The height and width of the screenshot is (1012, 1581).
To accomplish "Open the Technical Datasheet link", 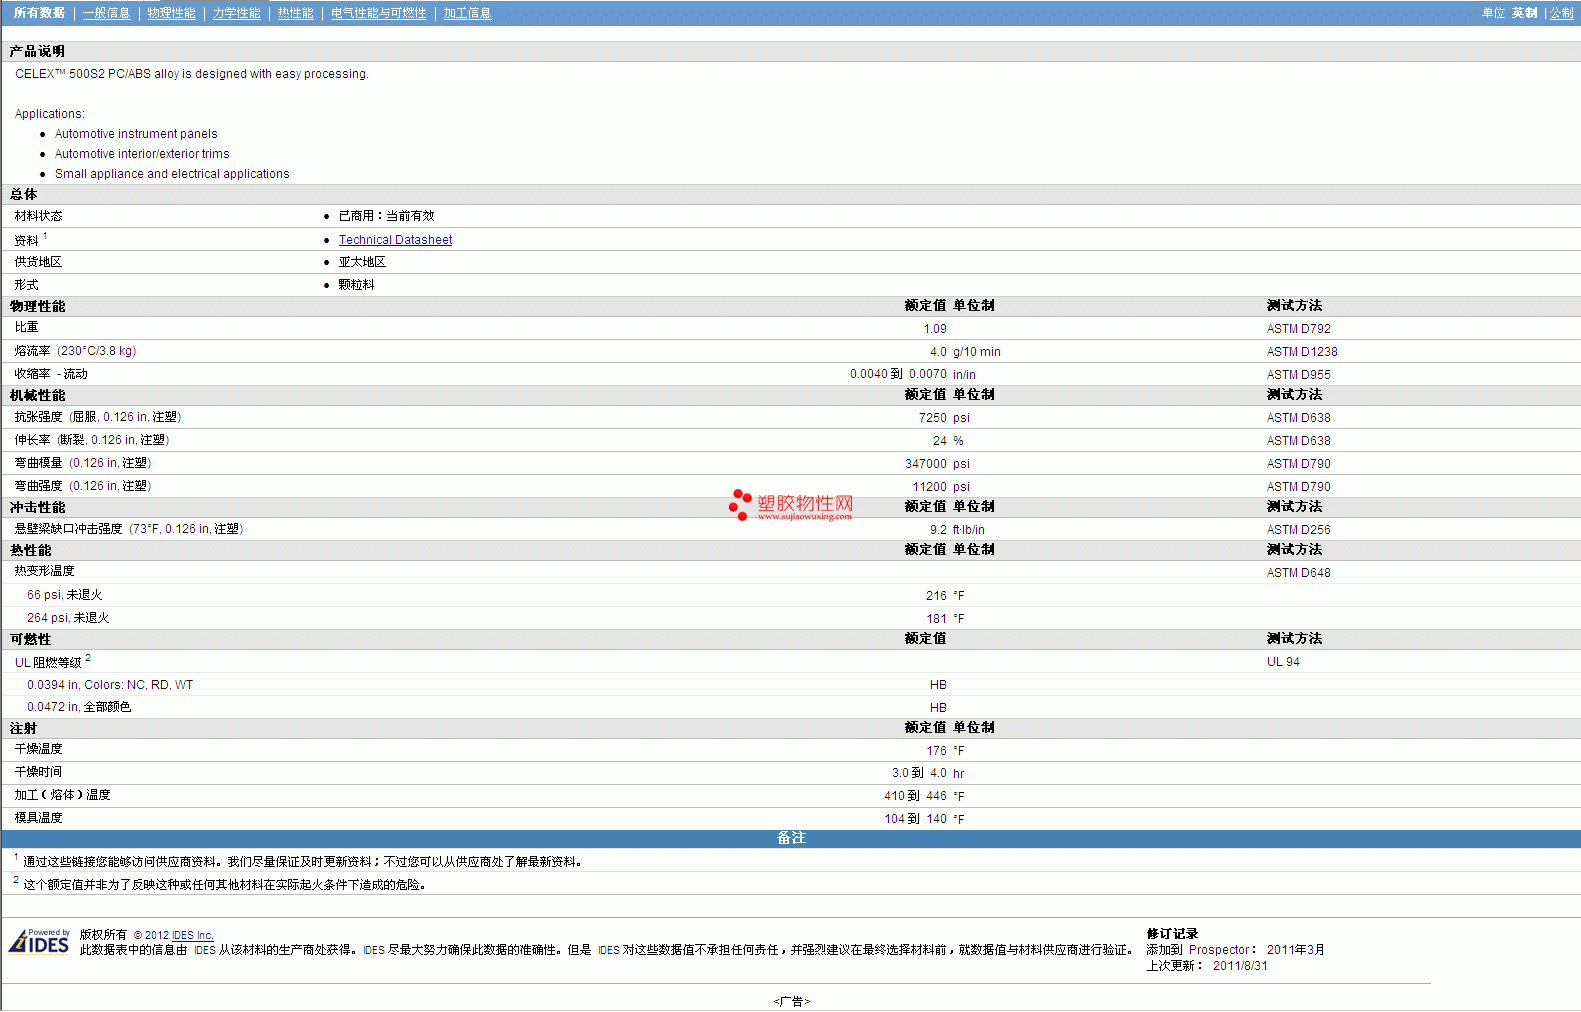I will [x=395, y=240].
